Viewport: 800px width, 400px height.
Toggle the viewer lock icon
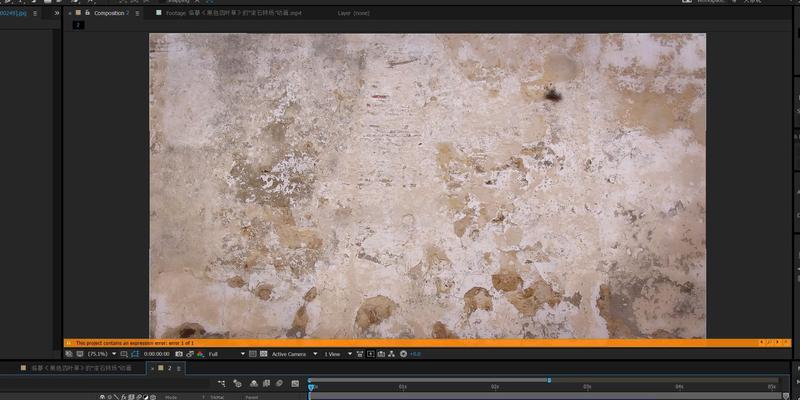(87, 13)
